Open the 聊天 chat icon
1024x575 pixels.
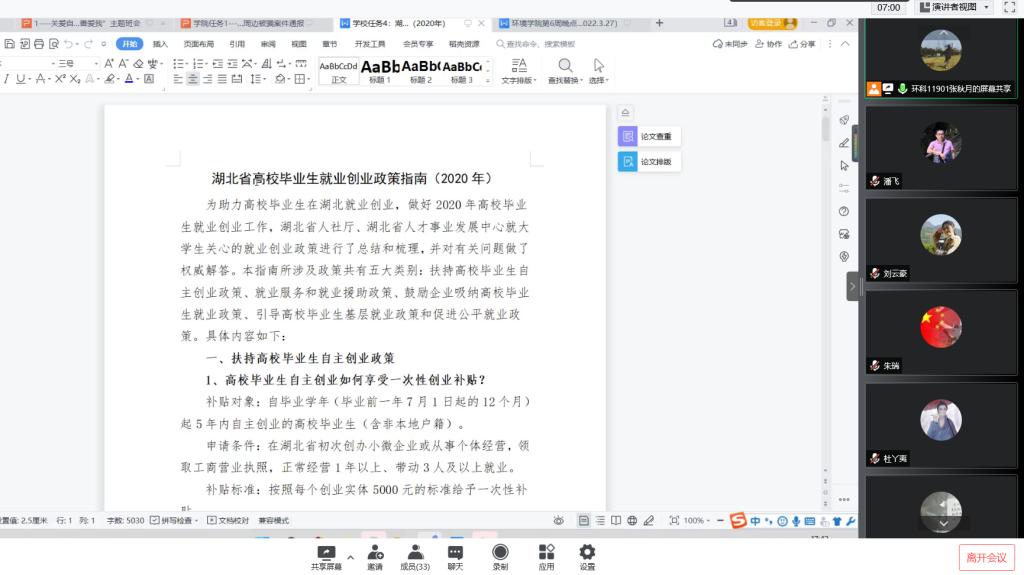coord(455,552)
